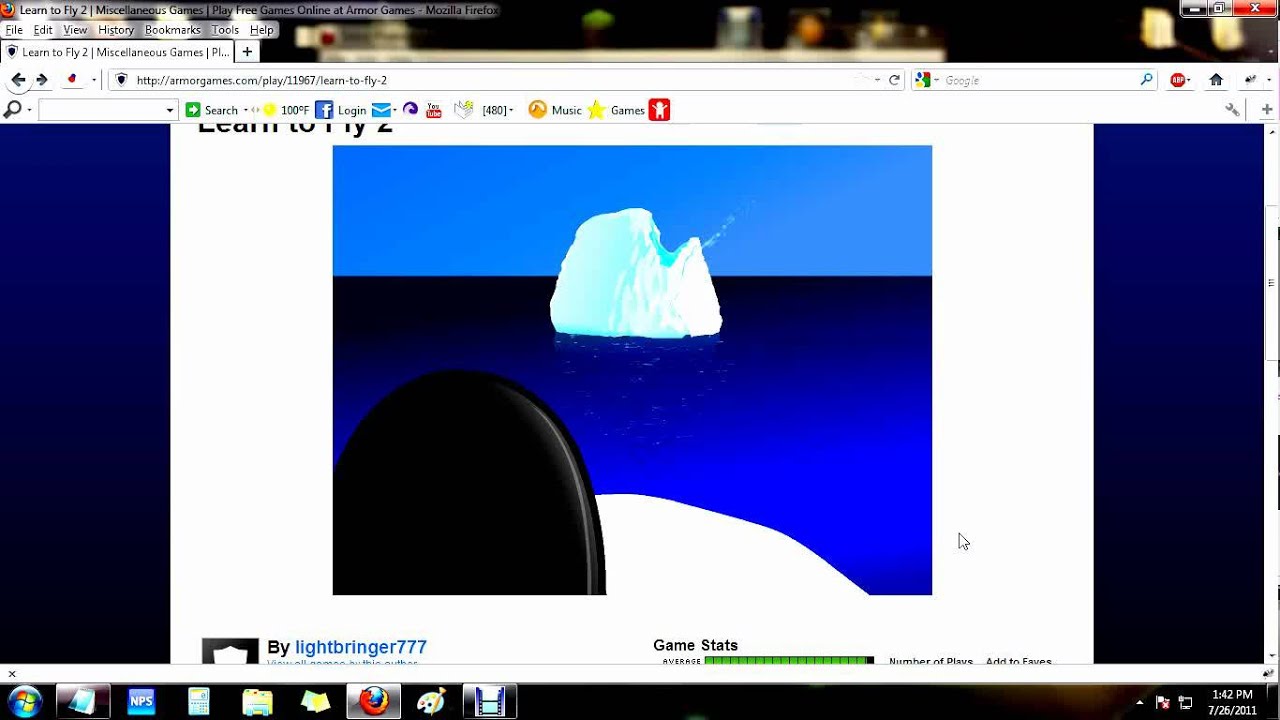This screenshot has width=1280, height=720.
Task: Click the red figure toolbar icon
Action: (x=659, y=110)
